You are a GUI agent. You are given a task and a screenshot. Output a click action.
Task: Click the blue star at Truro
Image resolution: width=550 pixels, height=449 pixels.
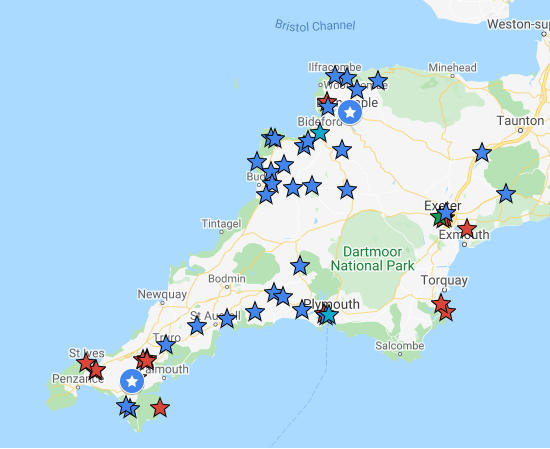[x=166, y=345]
